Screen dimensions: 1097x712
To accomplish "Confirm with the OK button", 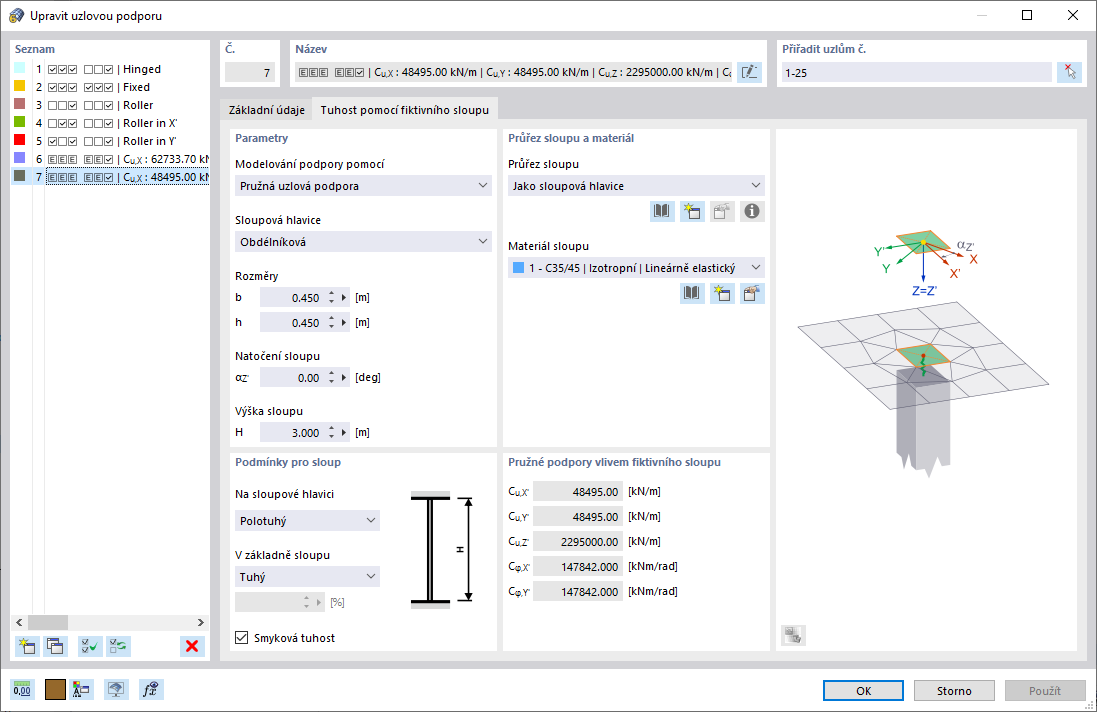I will (863, 690).
